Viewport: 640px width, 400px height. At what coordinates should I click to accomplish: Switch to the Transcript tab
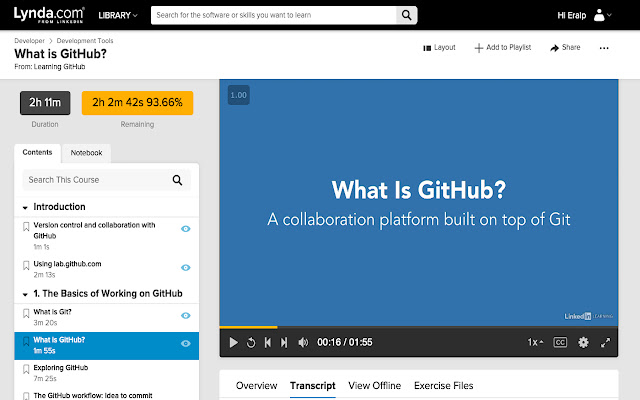313,385
